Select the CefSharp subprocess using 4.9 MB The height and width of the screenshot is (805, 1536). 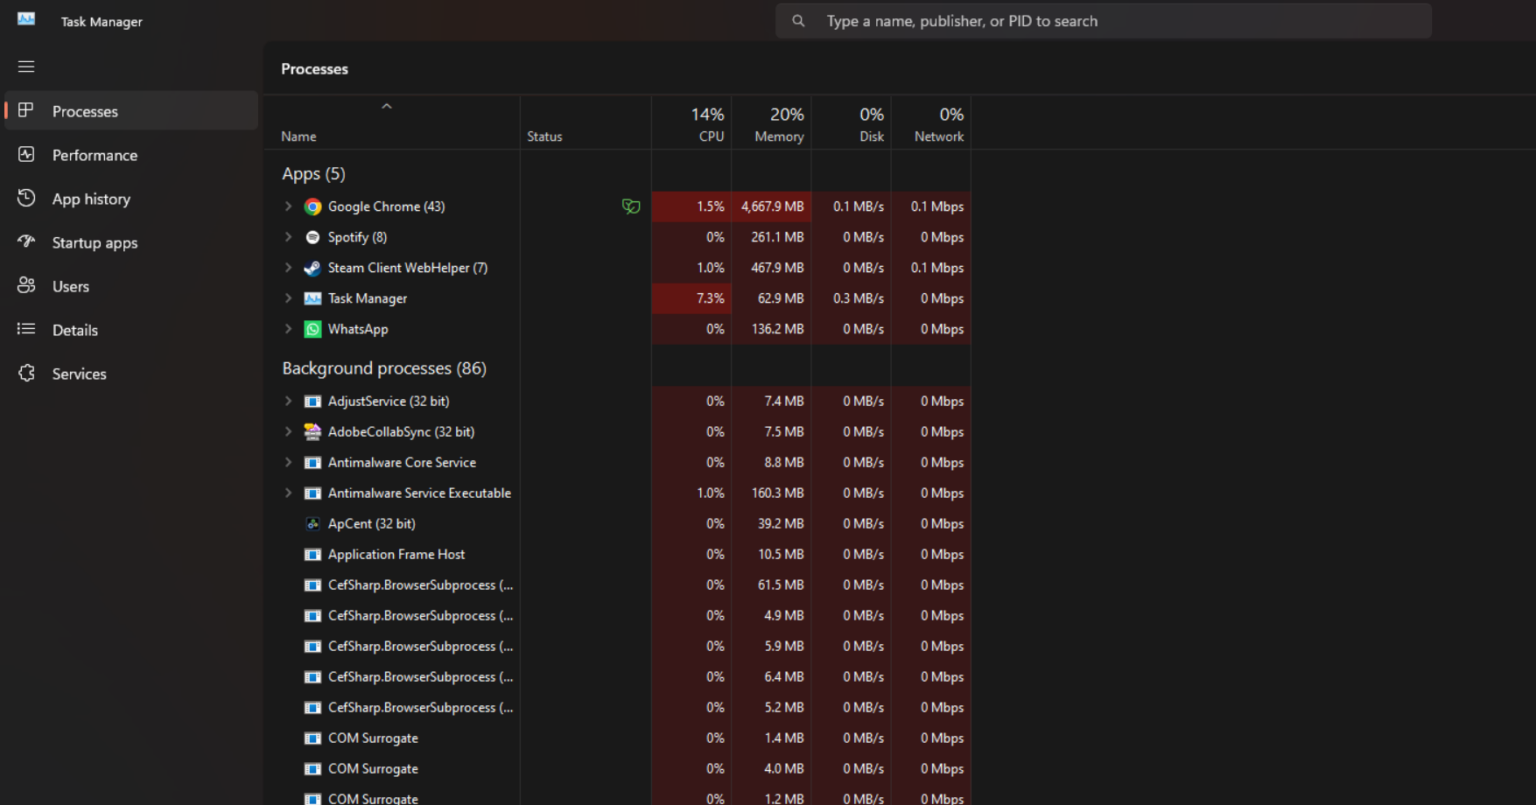(x=617, y=616)
